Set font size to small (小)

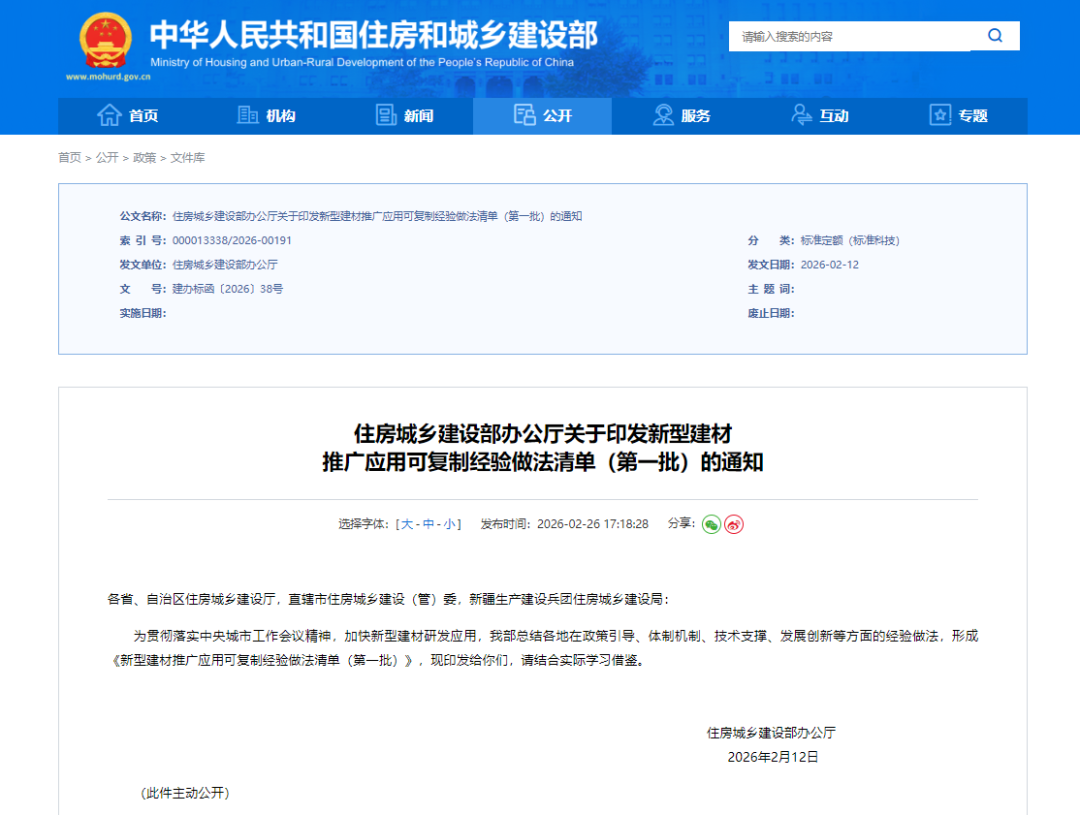(449, 524)
